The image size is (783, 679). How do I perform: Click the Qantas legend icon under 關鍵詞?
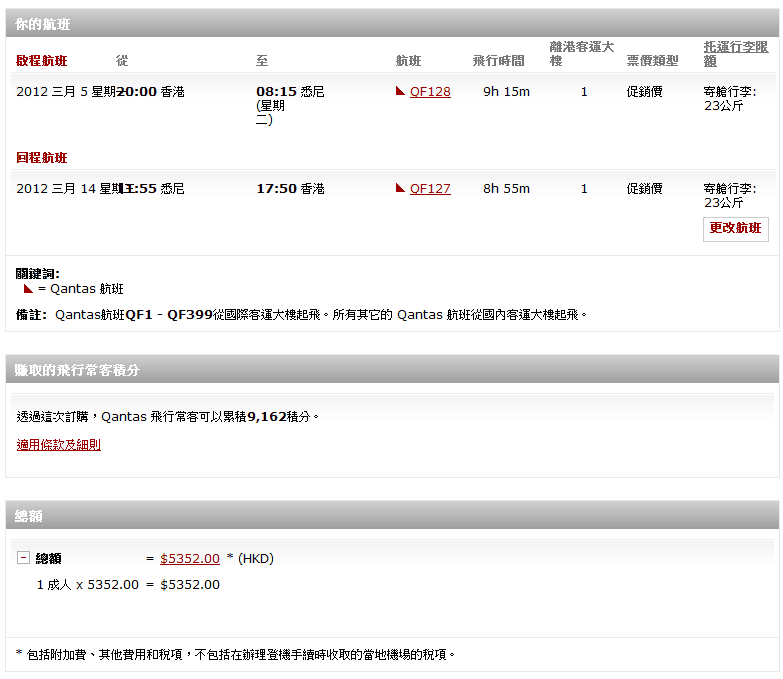pyautogui.click(x=28, y=289)
